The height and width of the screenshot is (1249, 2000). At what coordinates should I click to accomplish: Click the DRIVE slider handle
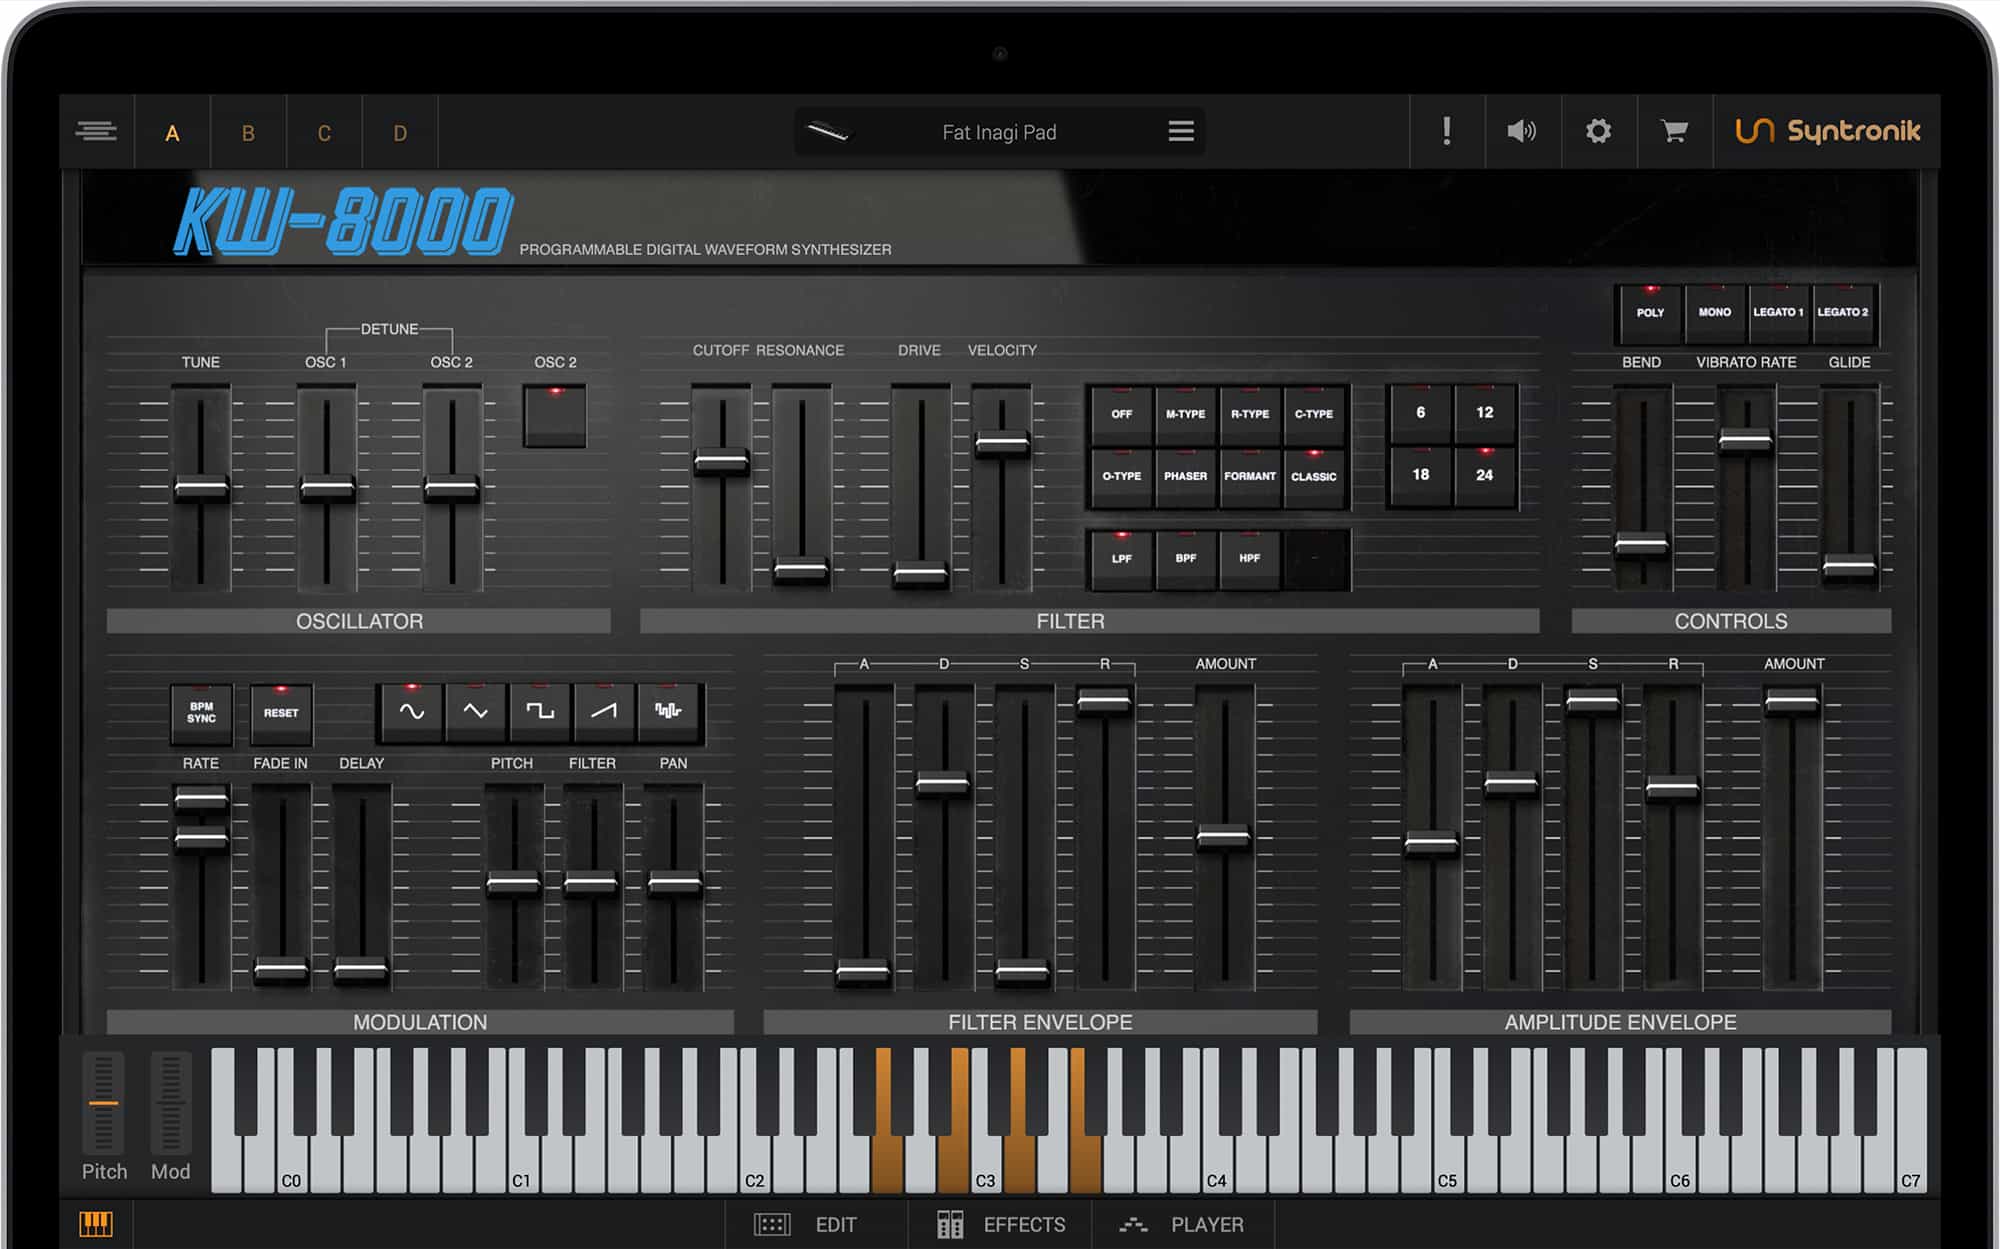click(x=920, y=574)
